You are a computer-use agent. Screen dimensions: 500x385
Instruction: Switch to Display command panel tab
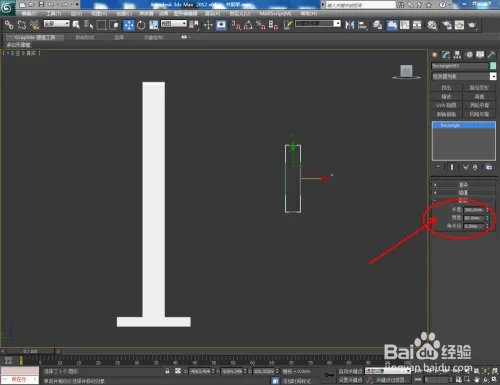(x=480, y=55)
